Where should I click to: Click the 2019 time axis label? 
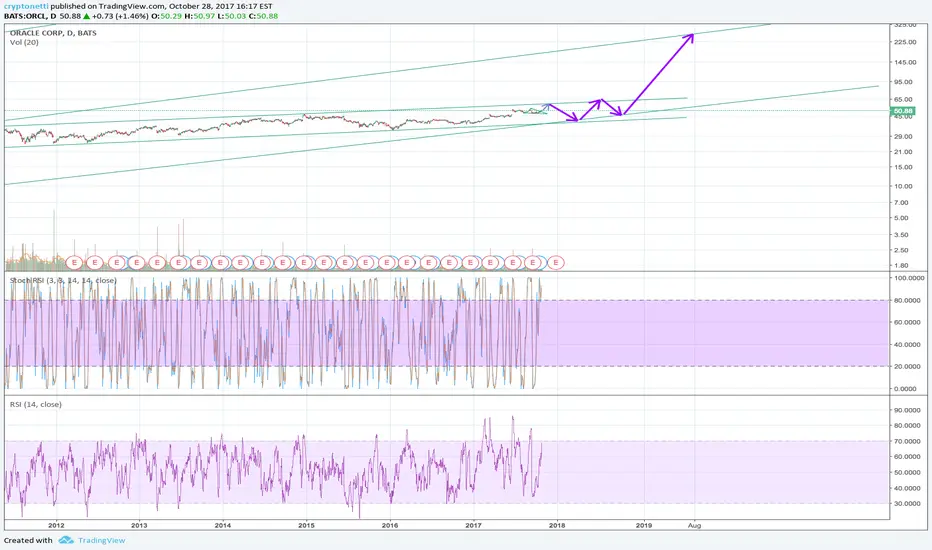click(x=644, y=525)
